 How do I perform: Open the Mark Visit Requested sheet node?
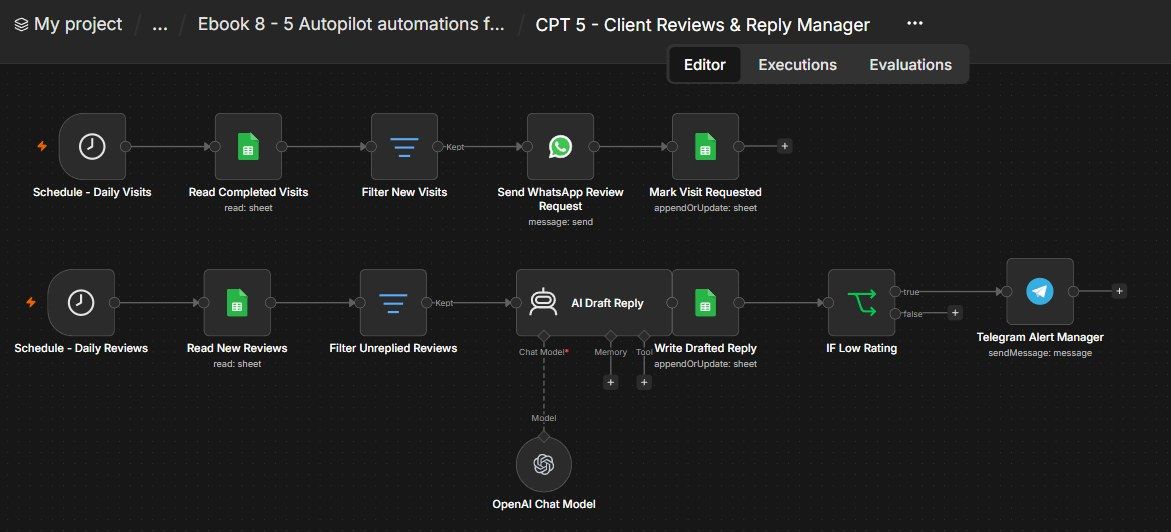pyautogui.click(x=706, y=146)
